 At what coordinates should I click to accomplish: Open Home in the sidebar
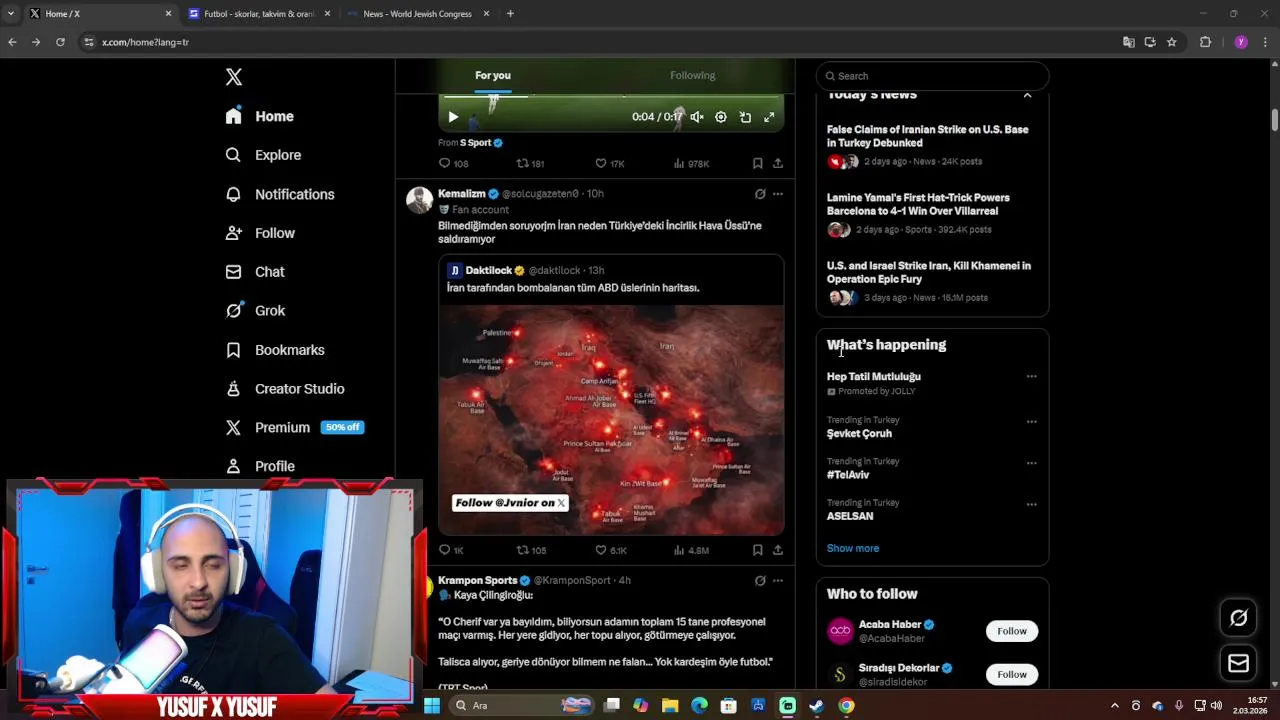point(260,116)
